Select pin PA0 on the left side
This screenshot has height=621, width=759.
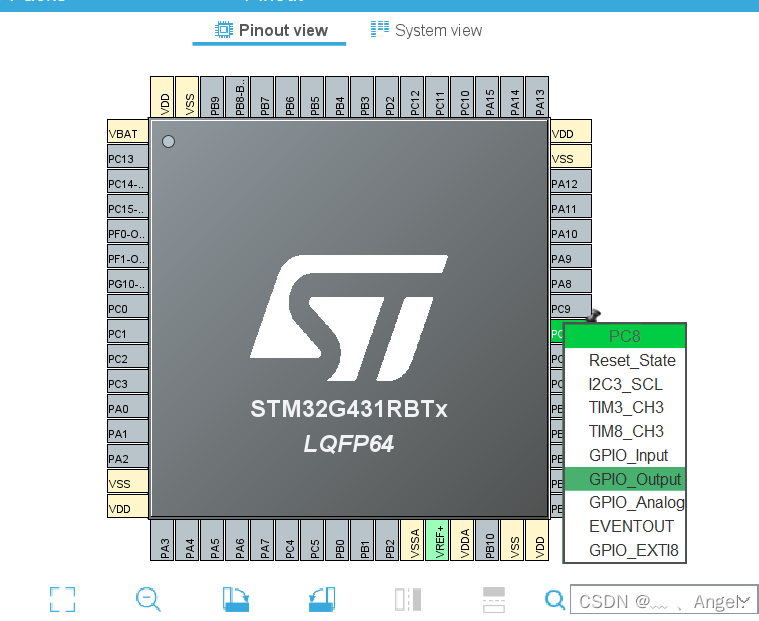128,406
